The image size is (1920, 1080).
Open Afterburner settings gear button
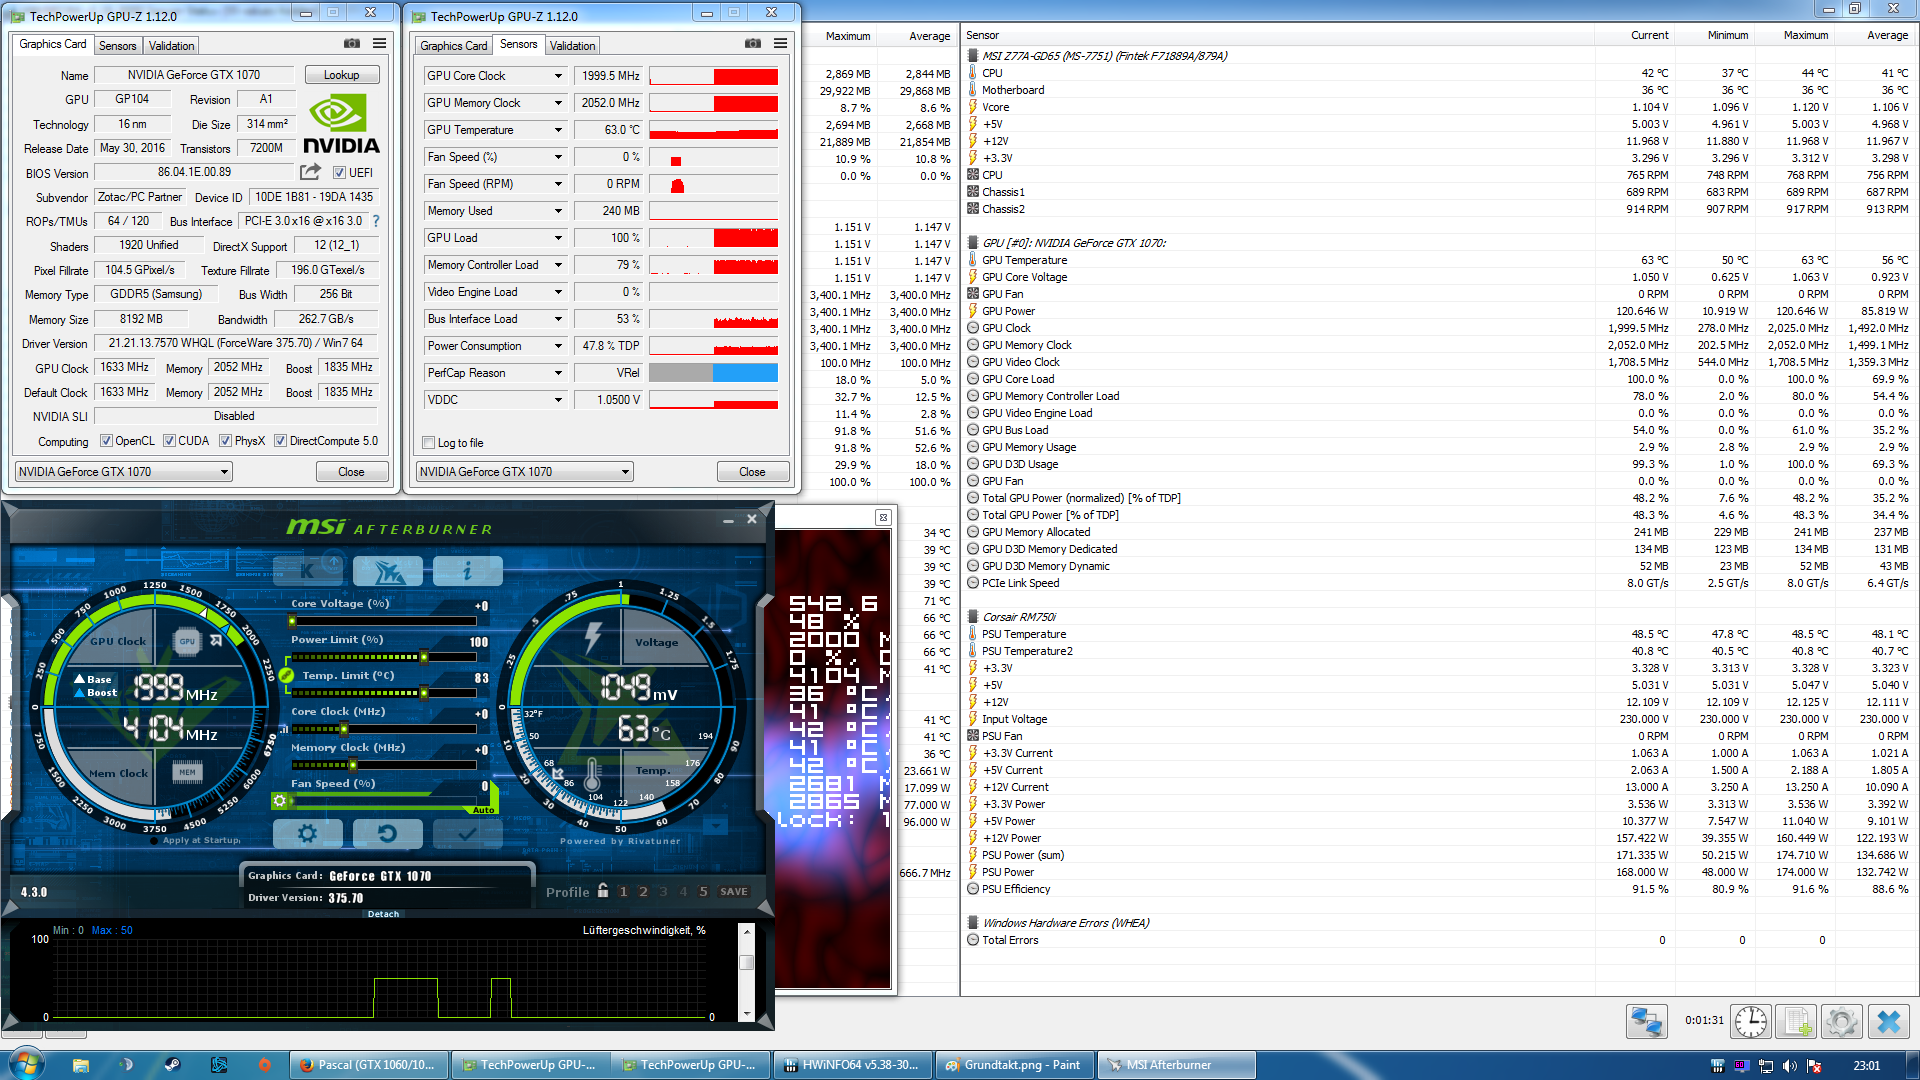tap(307, 833)
